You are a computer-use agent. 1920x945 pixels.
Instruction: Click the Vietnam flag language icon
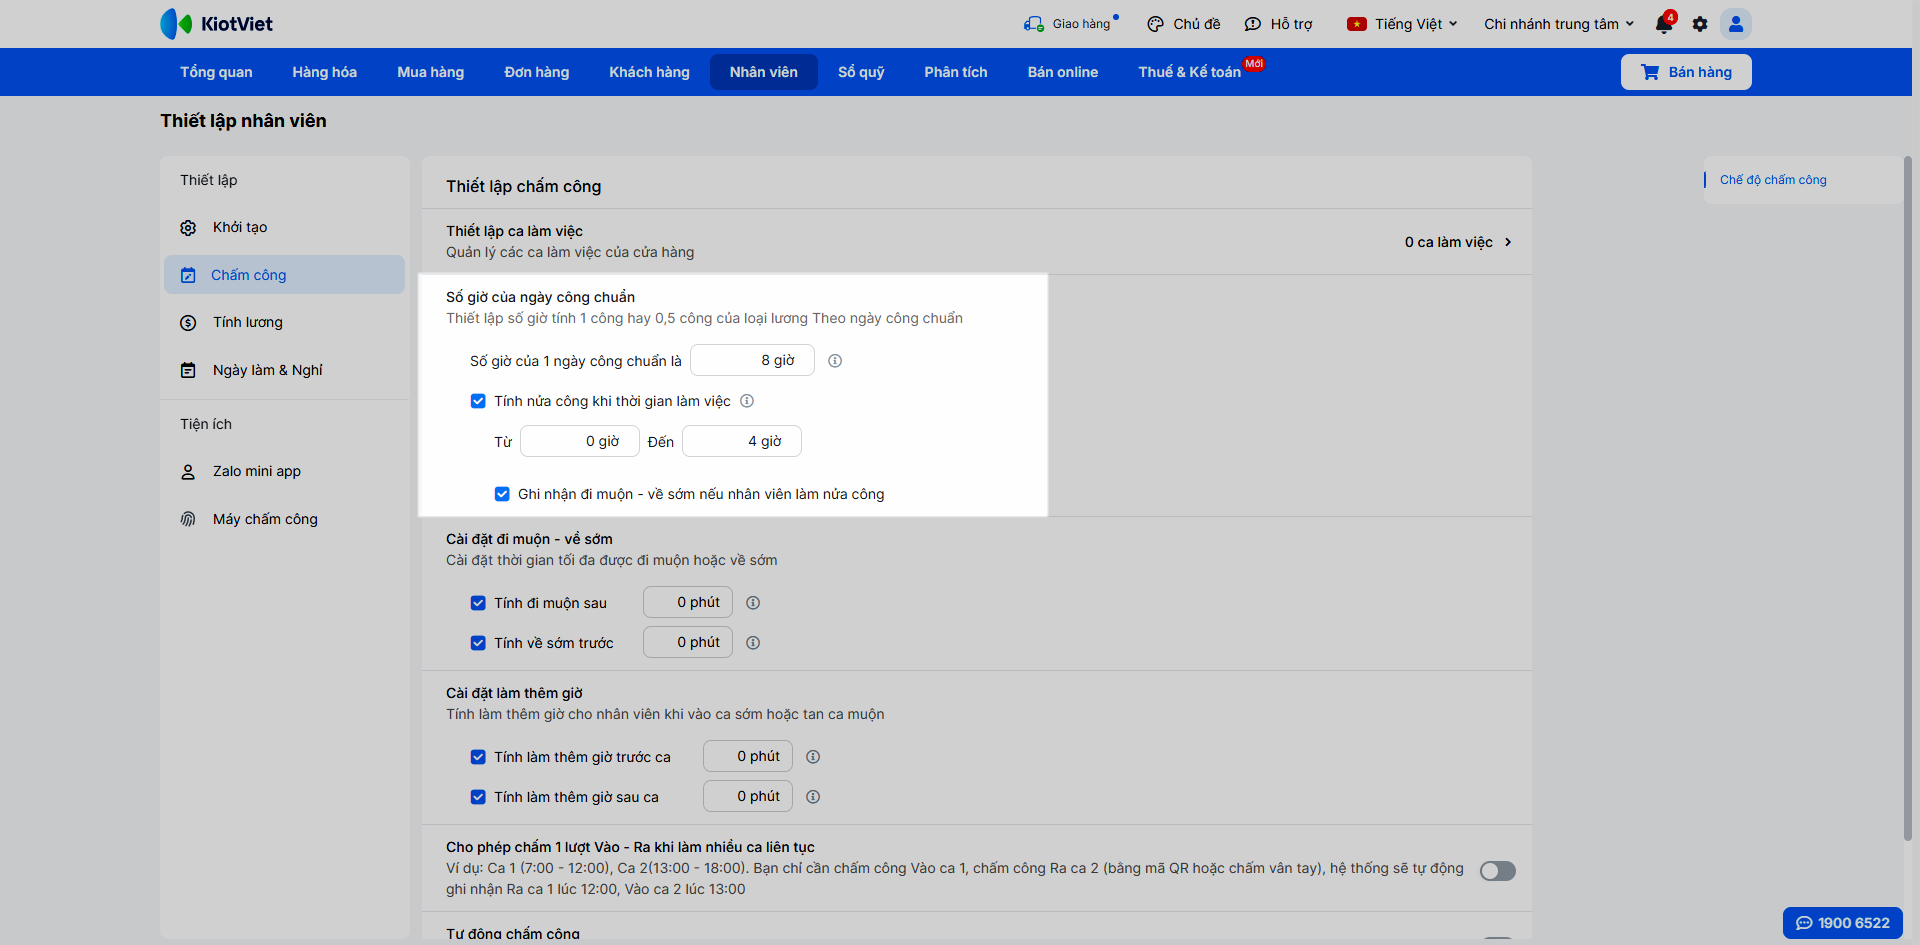(1357, 24)
